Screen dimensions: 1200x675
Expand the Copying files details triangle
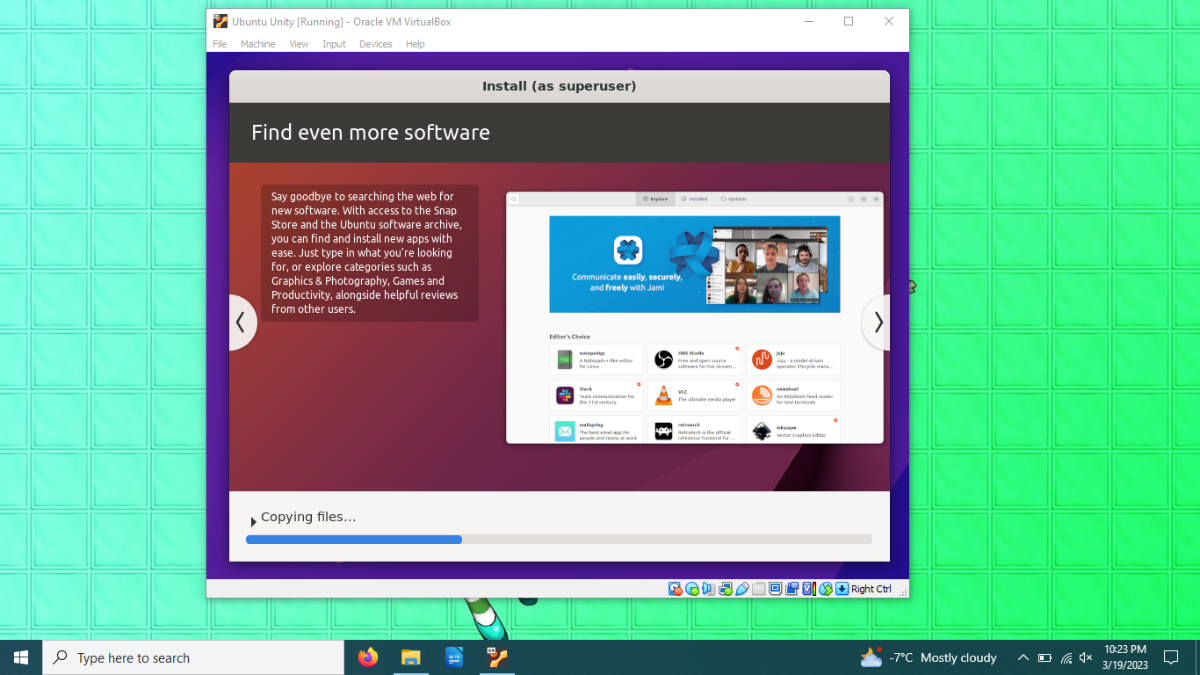(x=253, y=521)
